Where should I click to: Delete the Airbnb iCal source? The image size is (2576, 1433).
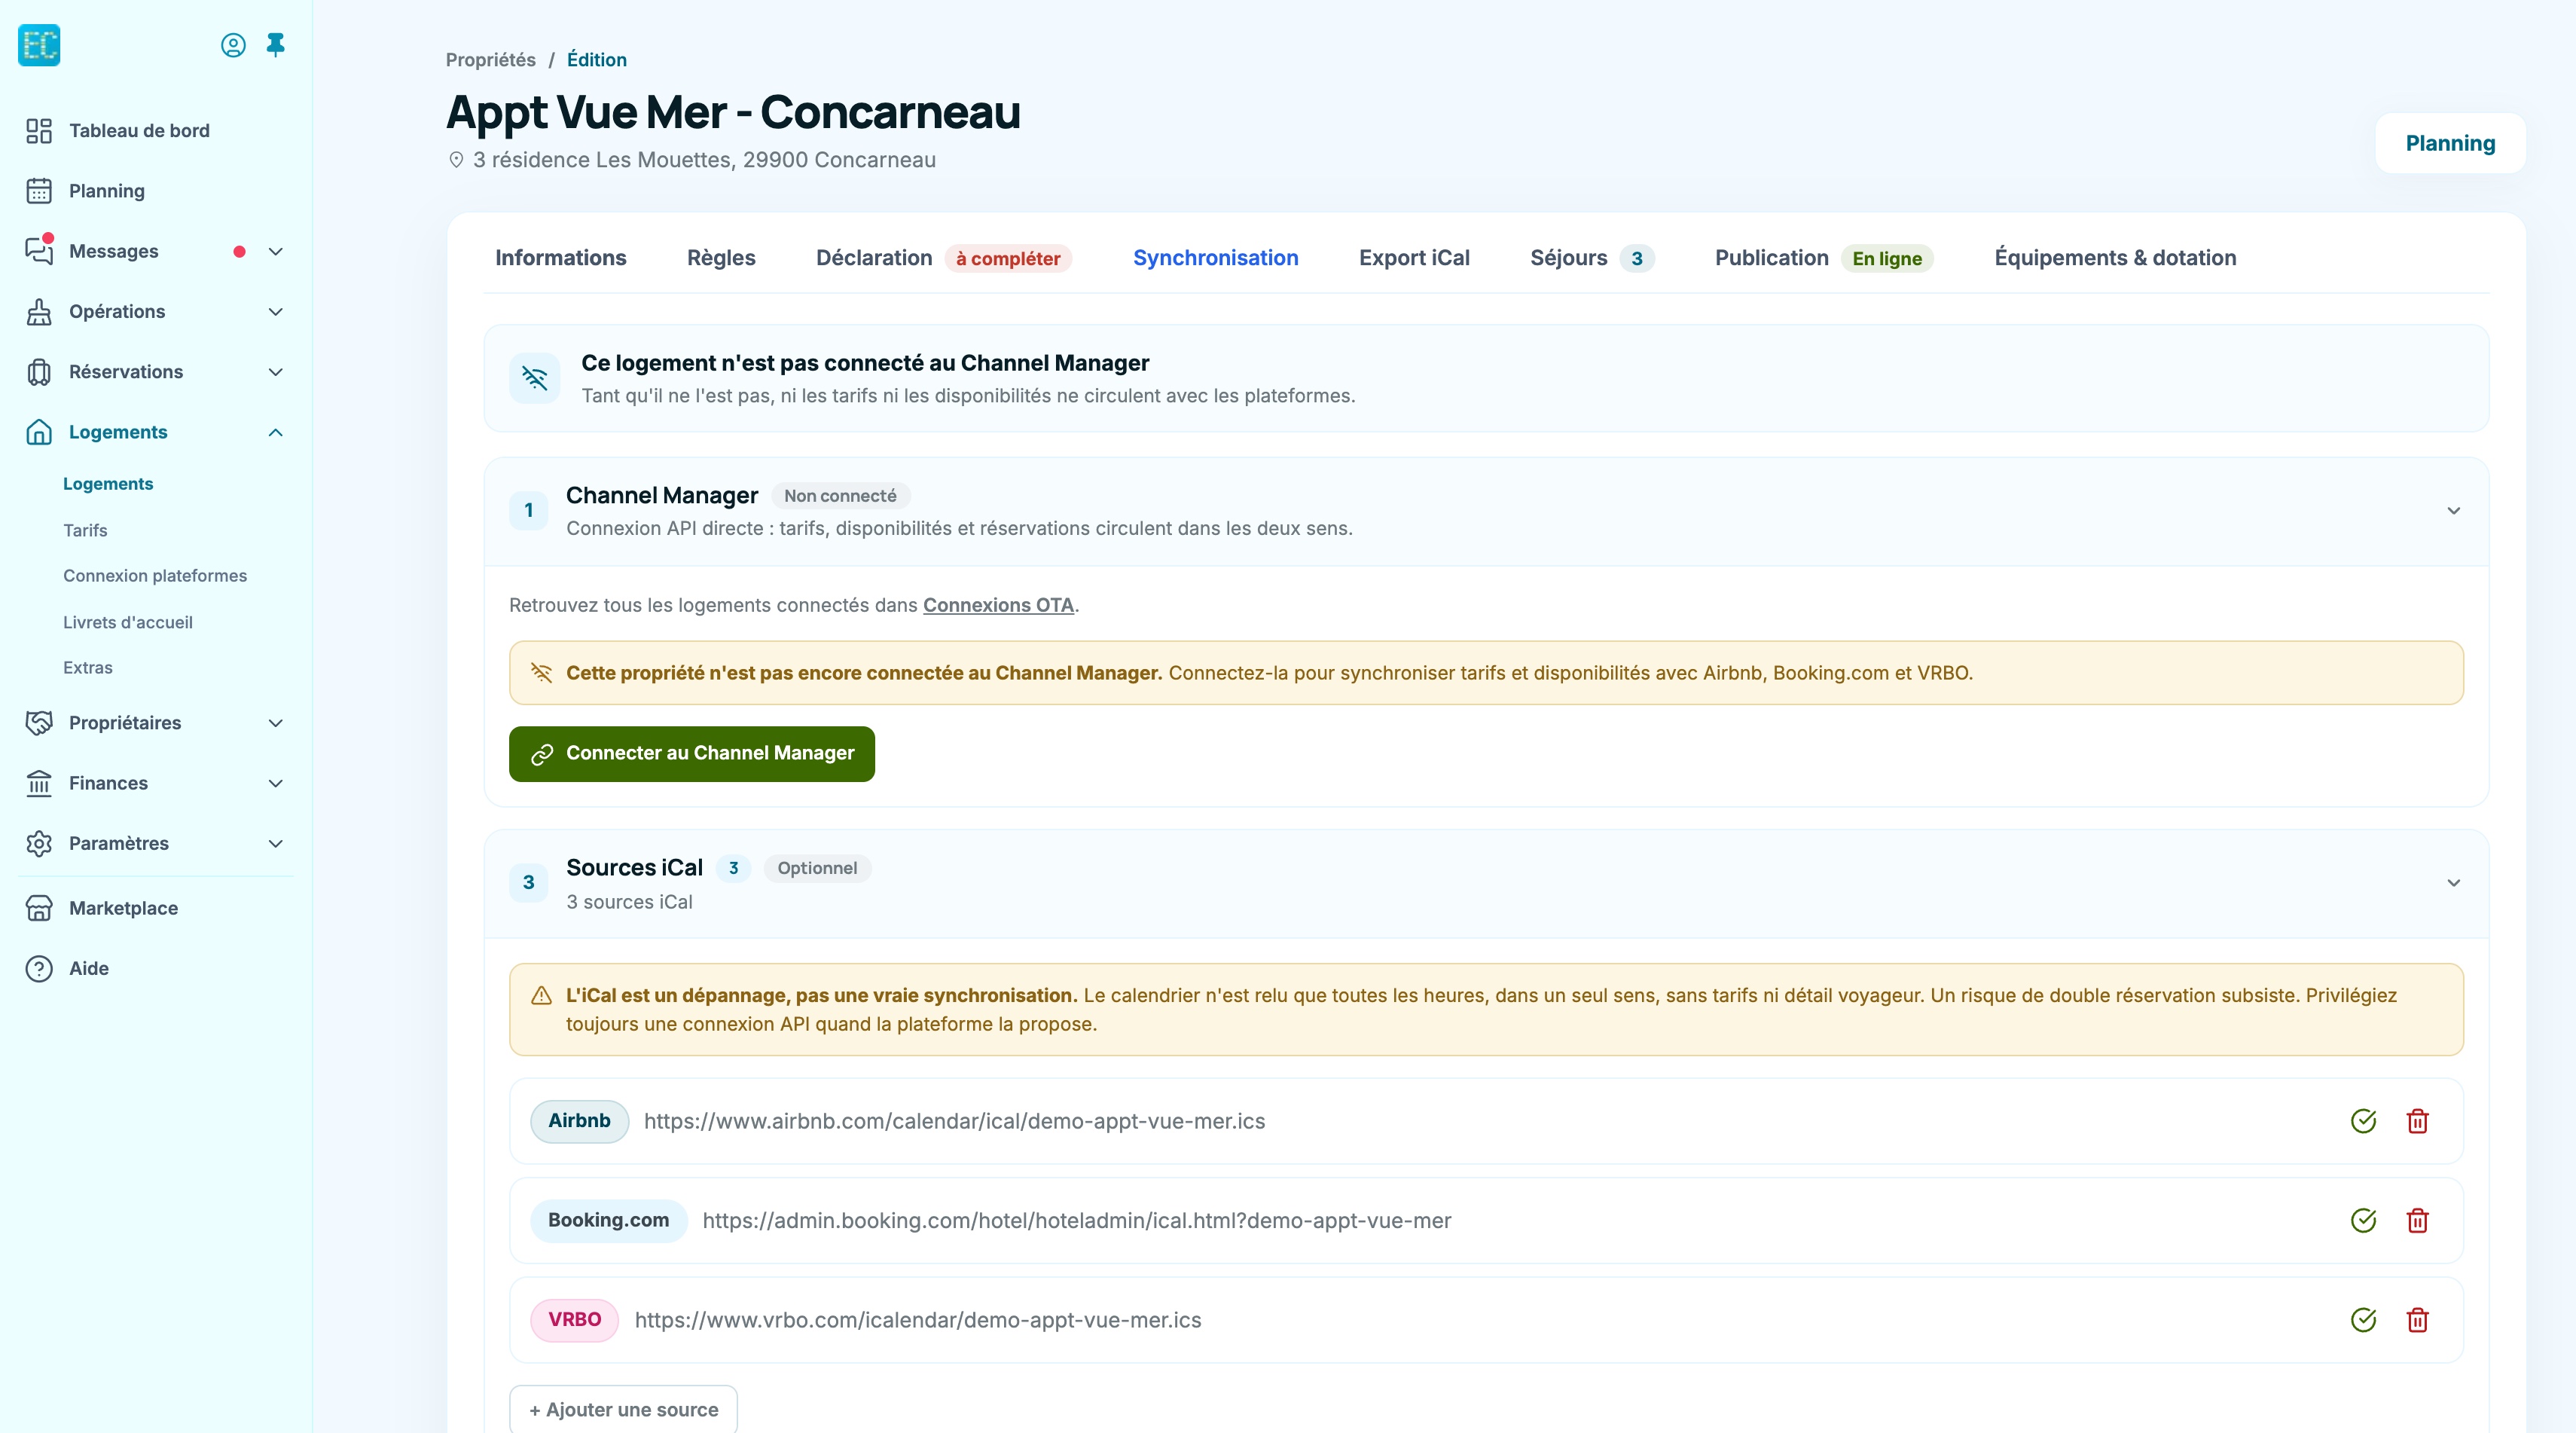click(x=2417, y=1121)
